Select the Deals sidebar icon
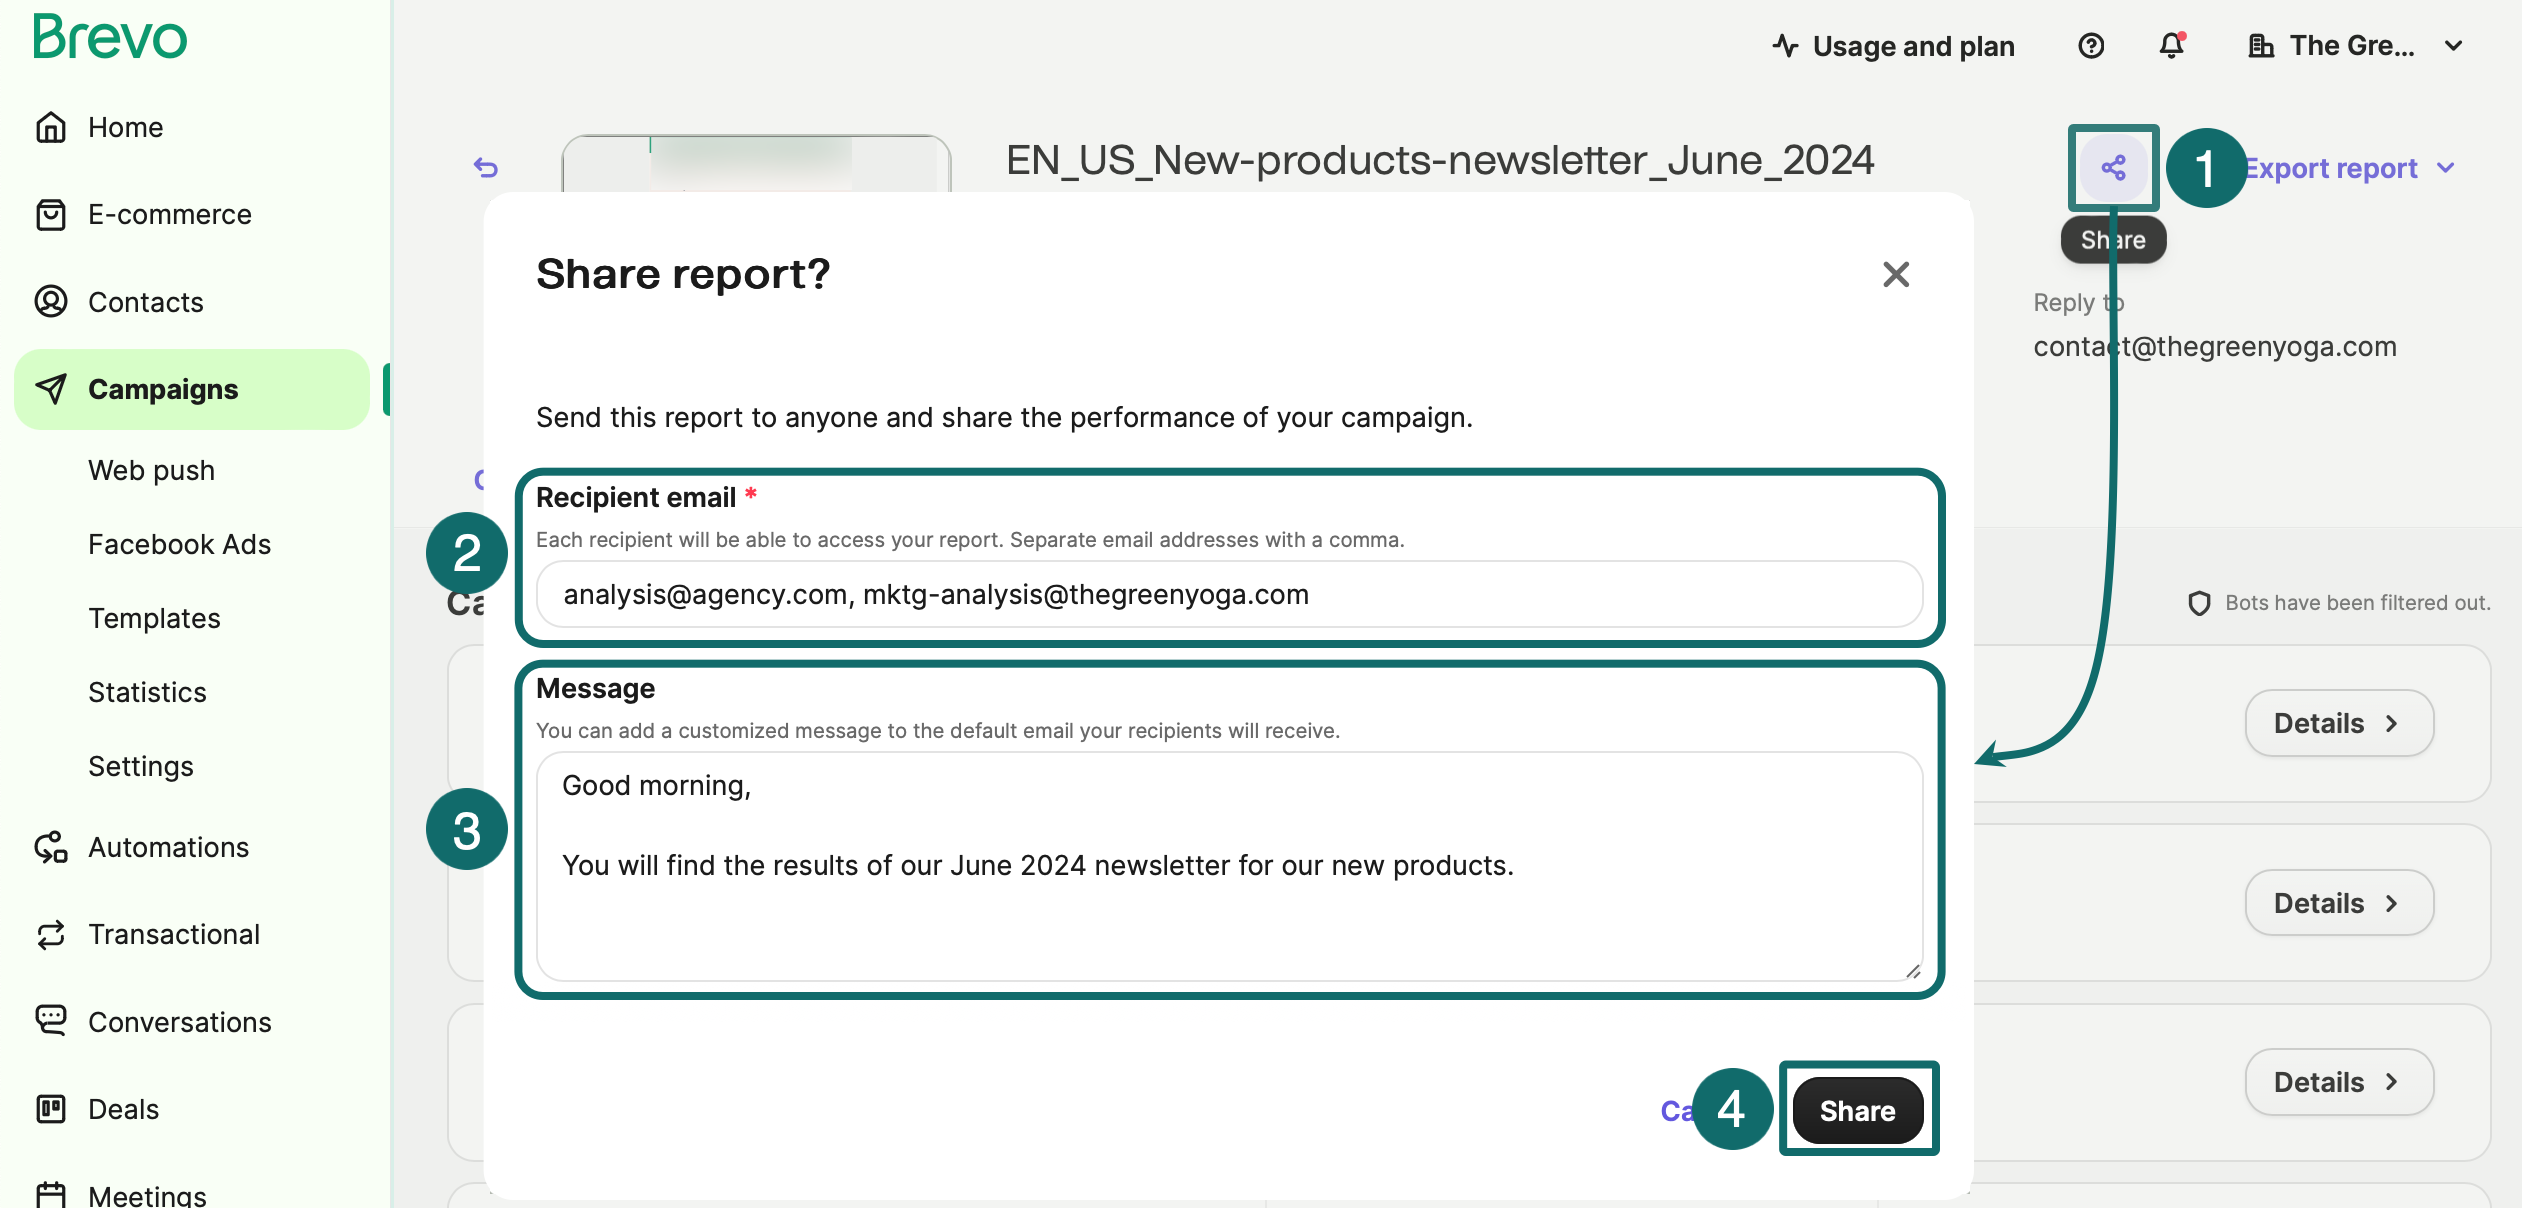 52,1109
